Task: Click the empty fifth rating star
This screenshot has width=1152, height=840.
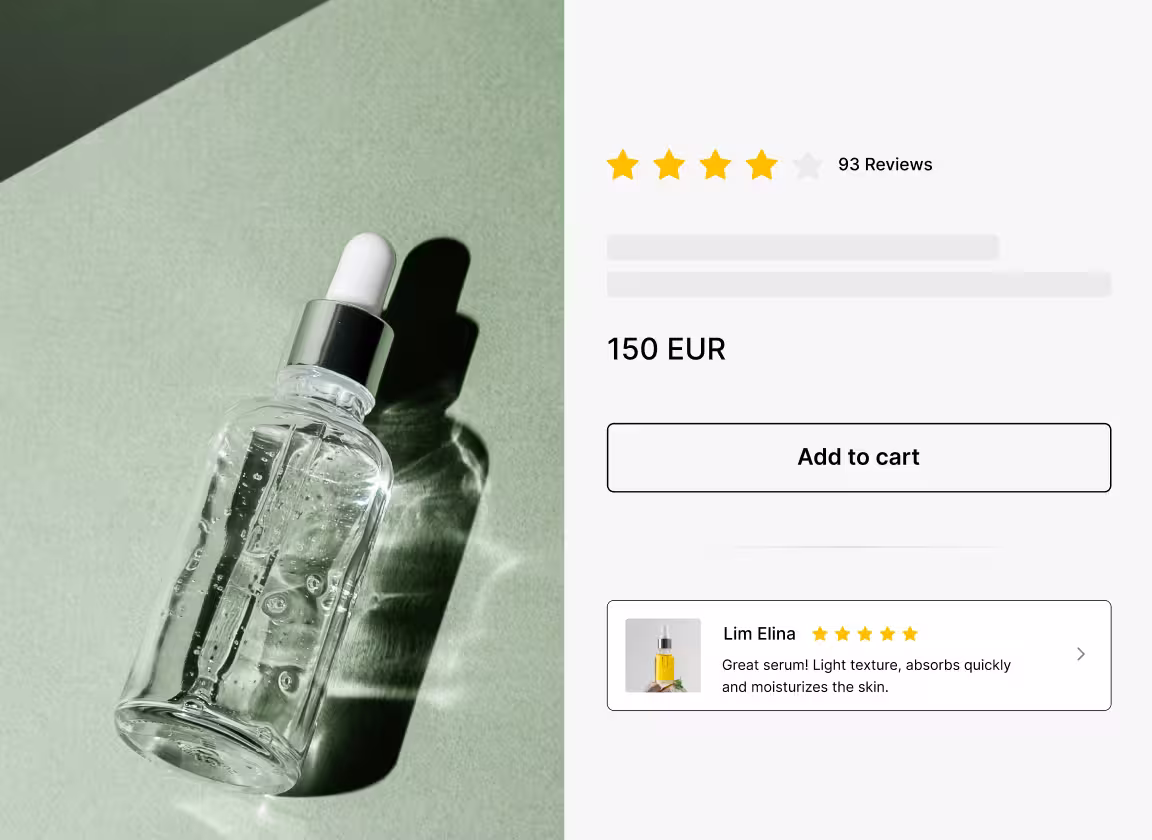Action: tap(807, 165)
